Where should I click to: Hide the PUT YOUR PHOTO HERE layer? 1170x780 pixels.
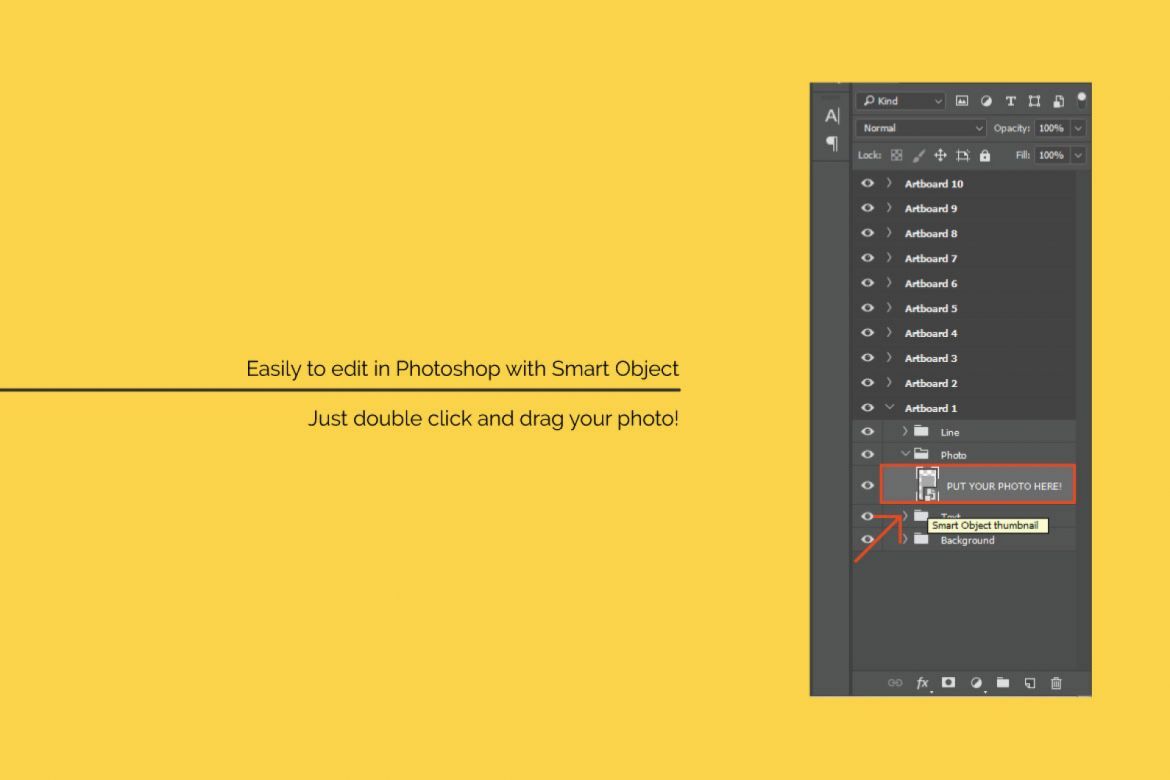click(867, 485)
